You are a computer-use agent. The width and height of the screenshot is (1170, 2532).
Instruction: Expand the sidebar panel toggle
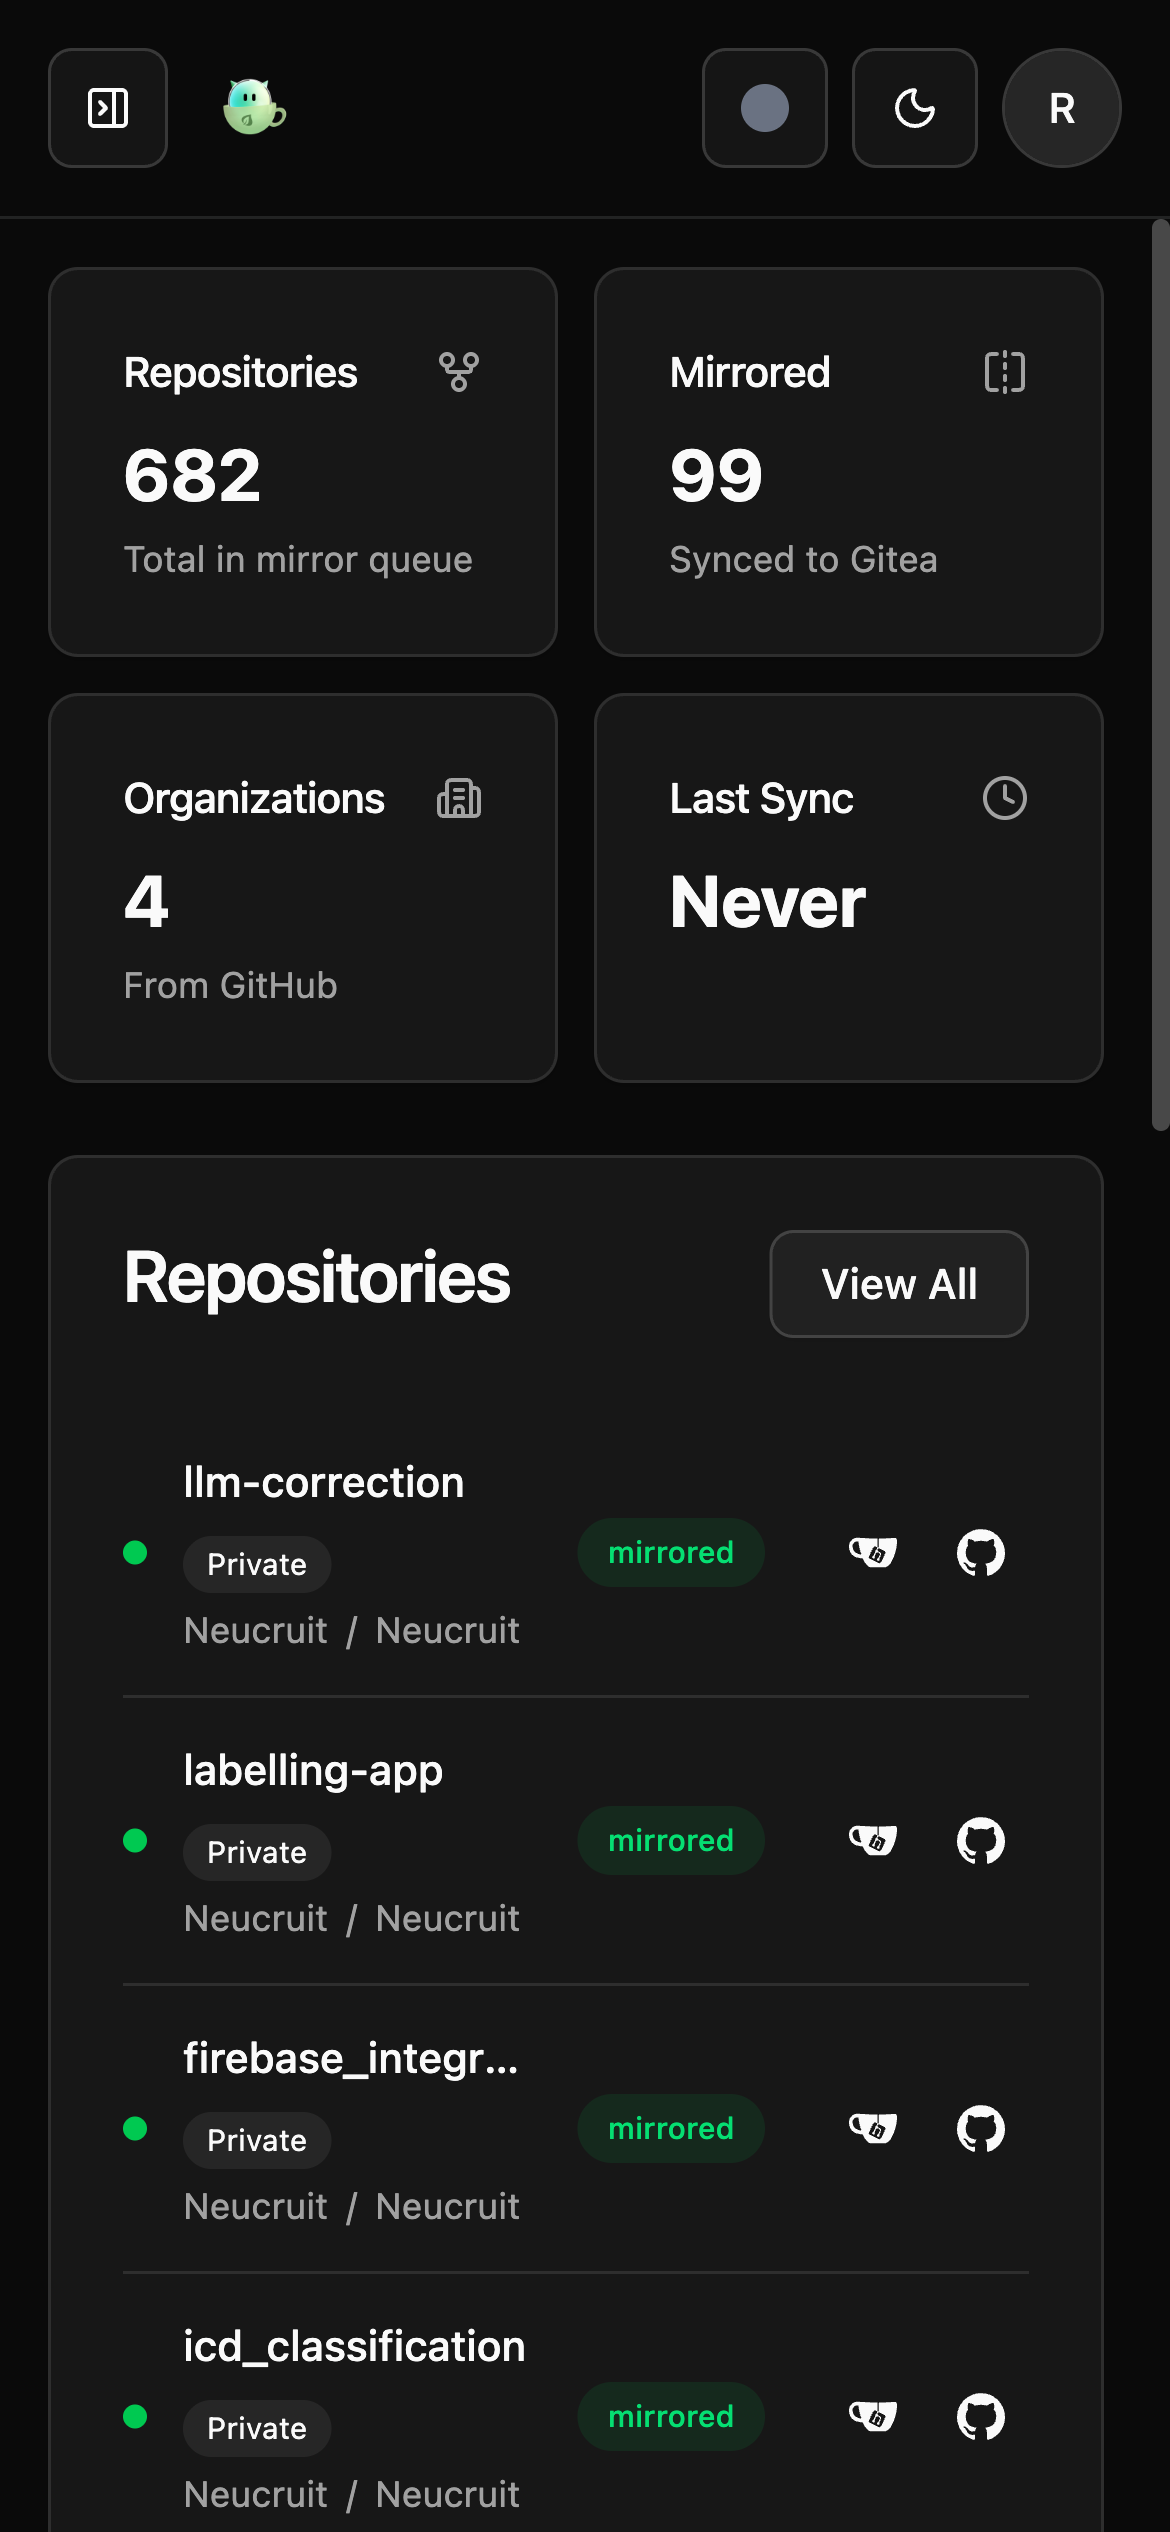tap(108, 108)
